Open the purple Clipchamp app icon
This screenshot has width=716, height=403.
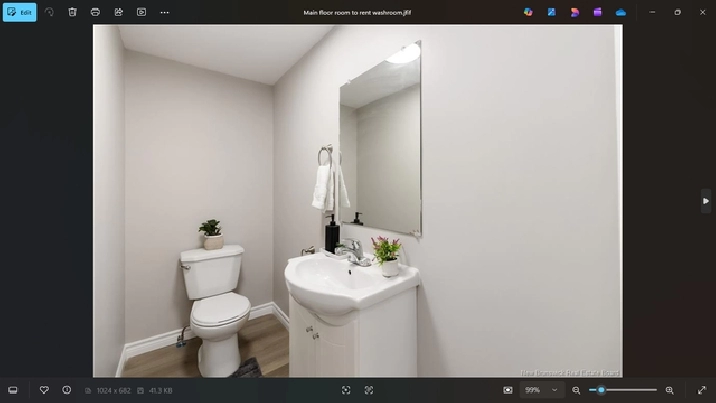[x=597, y=12]
